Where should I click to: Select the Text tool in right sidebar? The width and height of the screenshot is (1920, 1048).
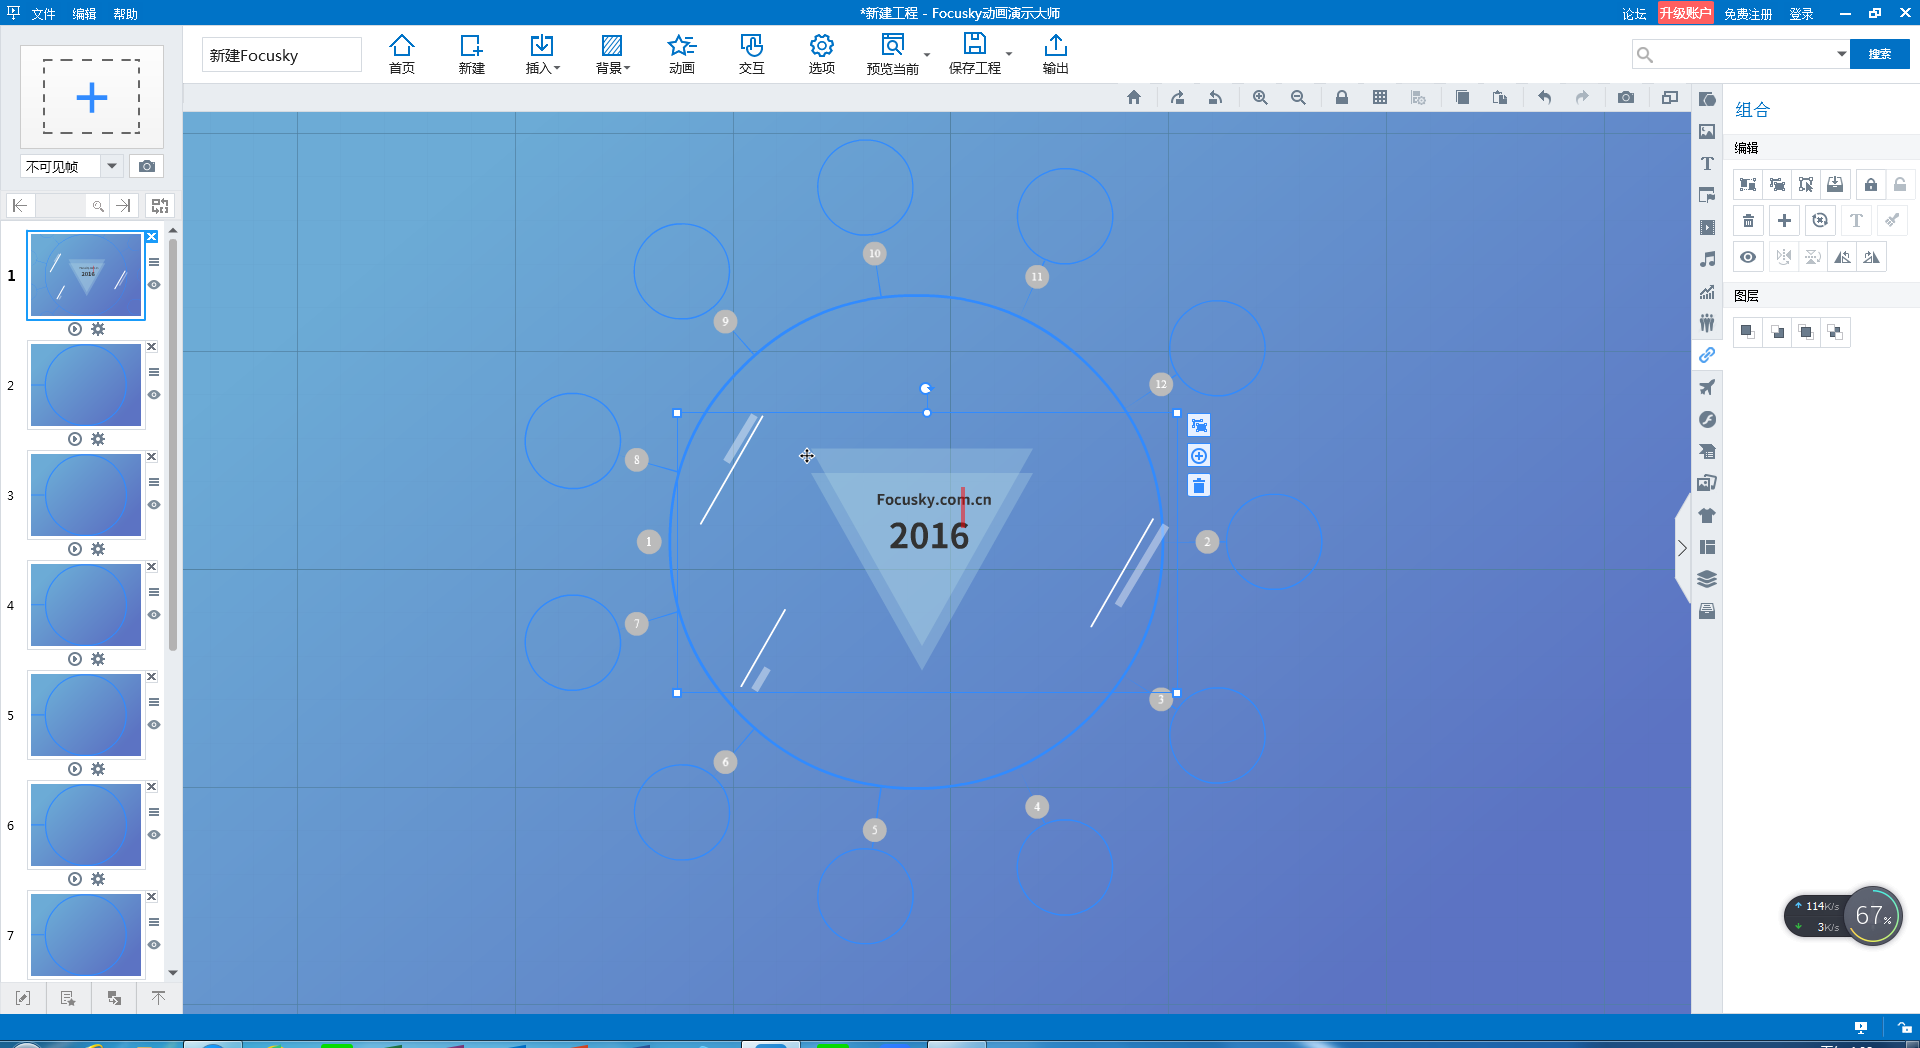[x=1707, y=163]
